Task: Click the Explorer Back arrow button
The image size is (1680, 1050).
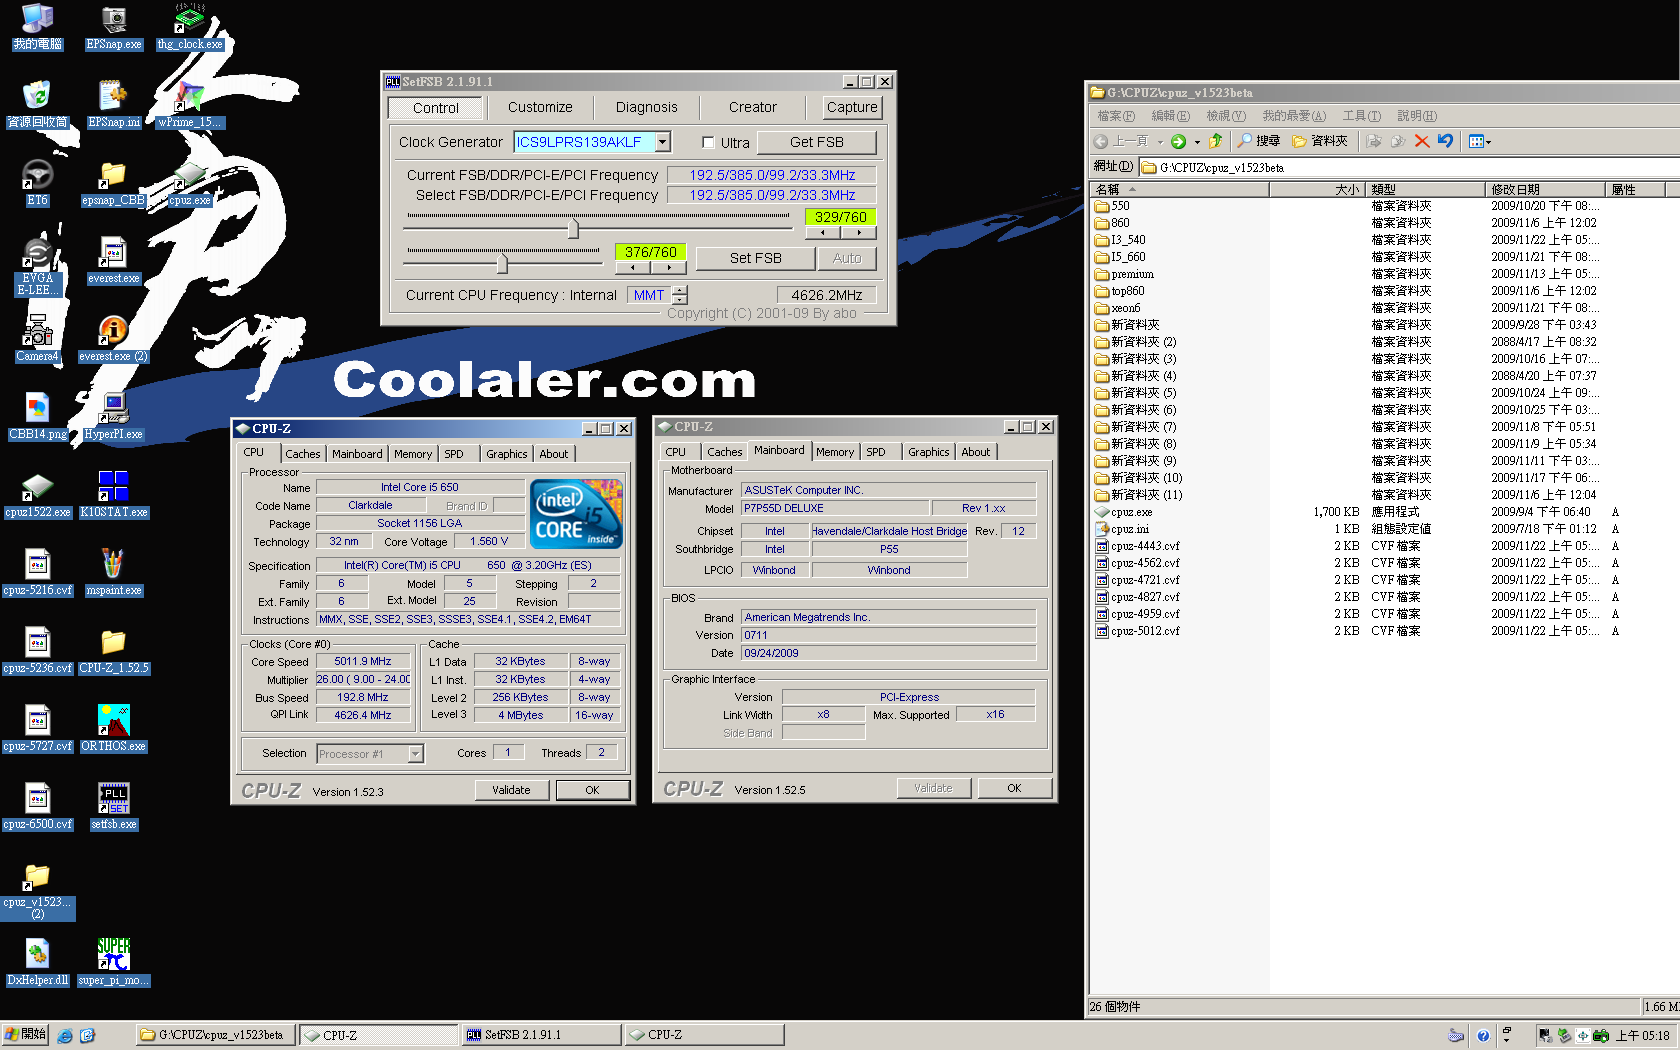Action: [x=1100, y=141]
